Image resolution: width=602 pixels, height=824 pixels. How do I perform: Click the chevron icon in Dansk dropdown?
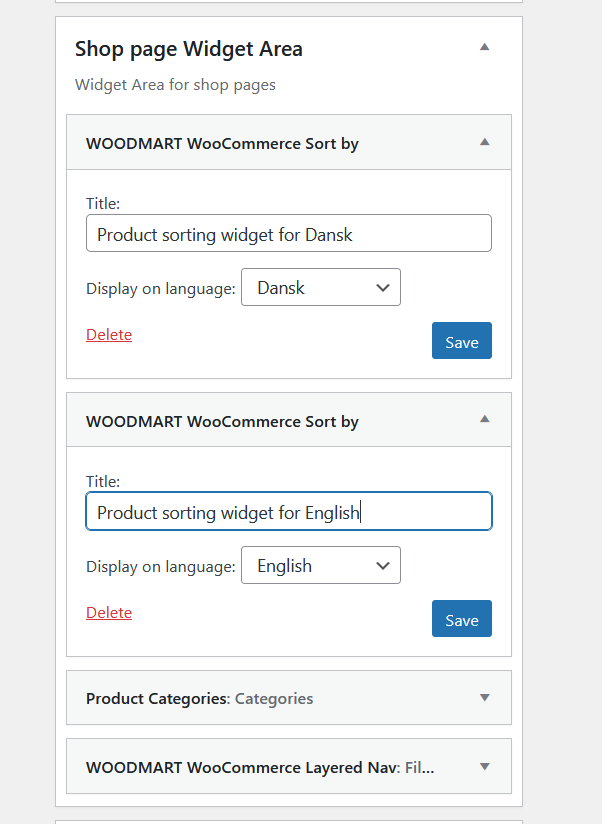383,288
